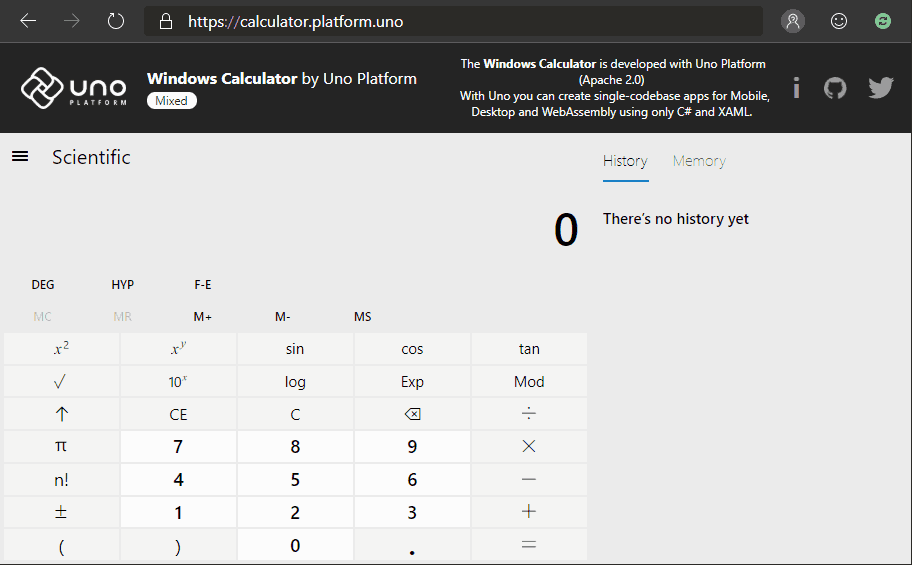
Task: Click the browser profile avatar icon
Action: 793,22
